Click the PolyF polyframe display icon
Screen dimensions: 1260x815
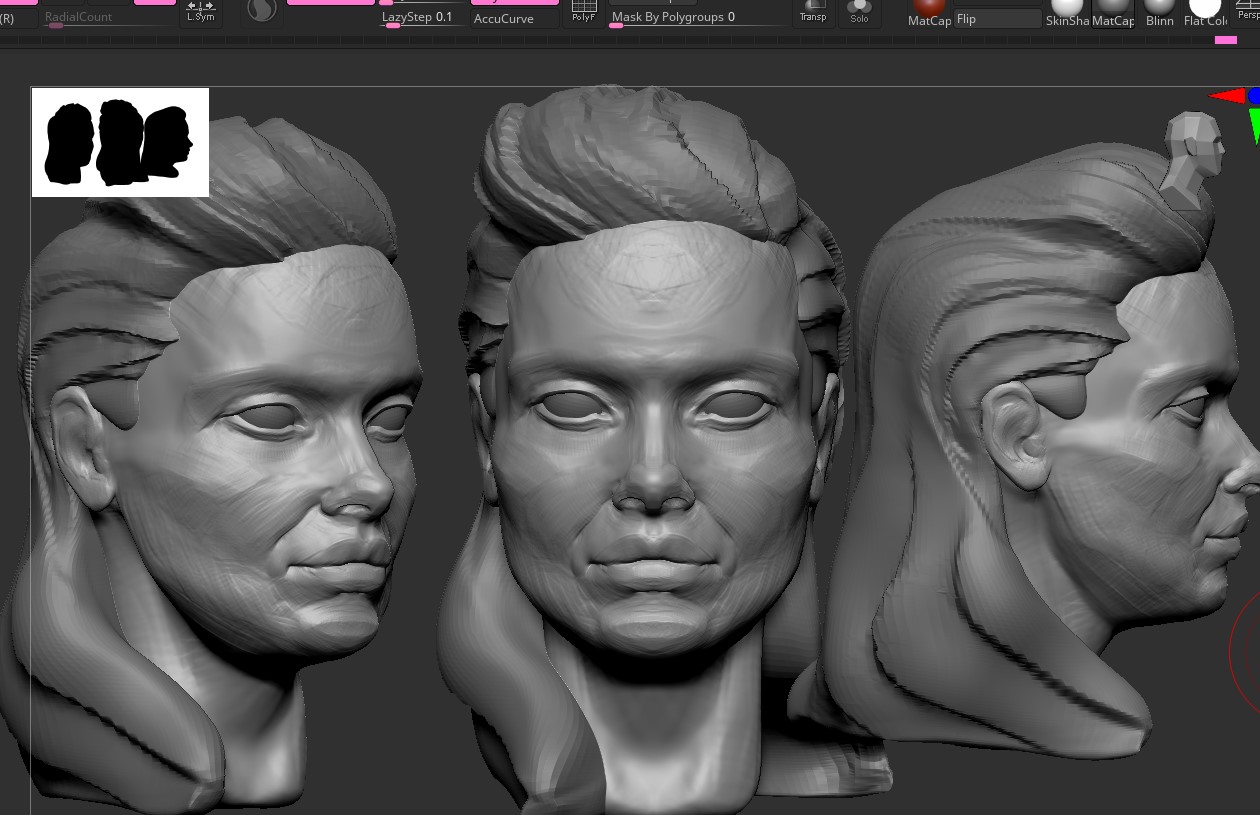click(583, 12)
